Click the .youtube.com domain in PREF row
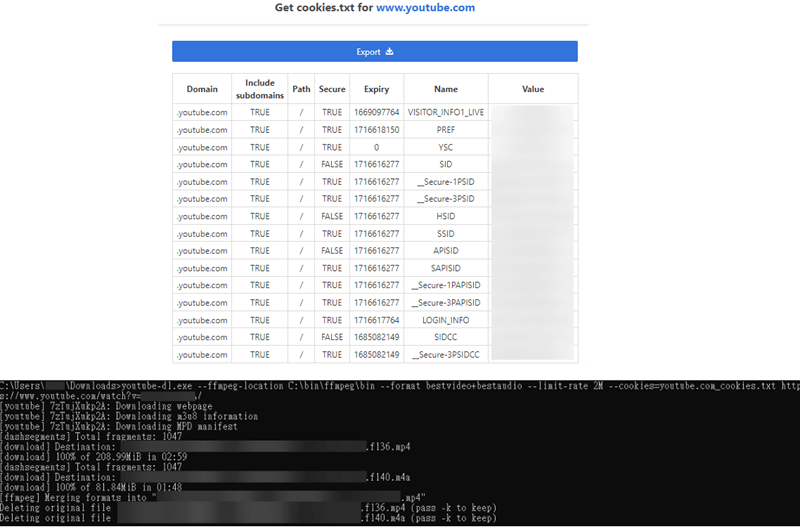 tap(202, 130)
